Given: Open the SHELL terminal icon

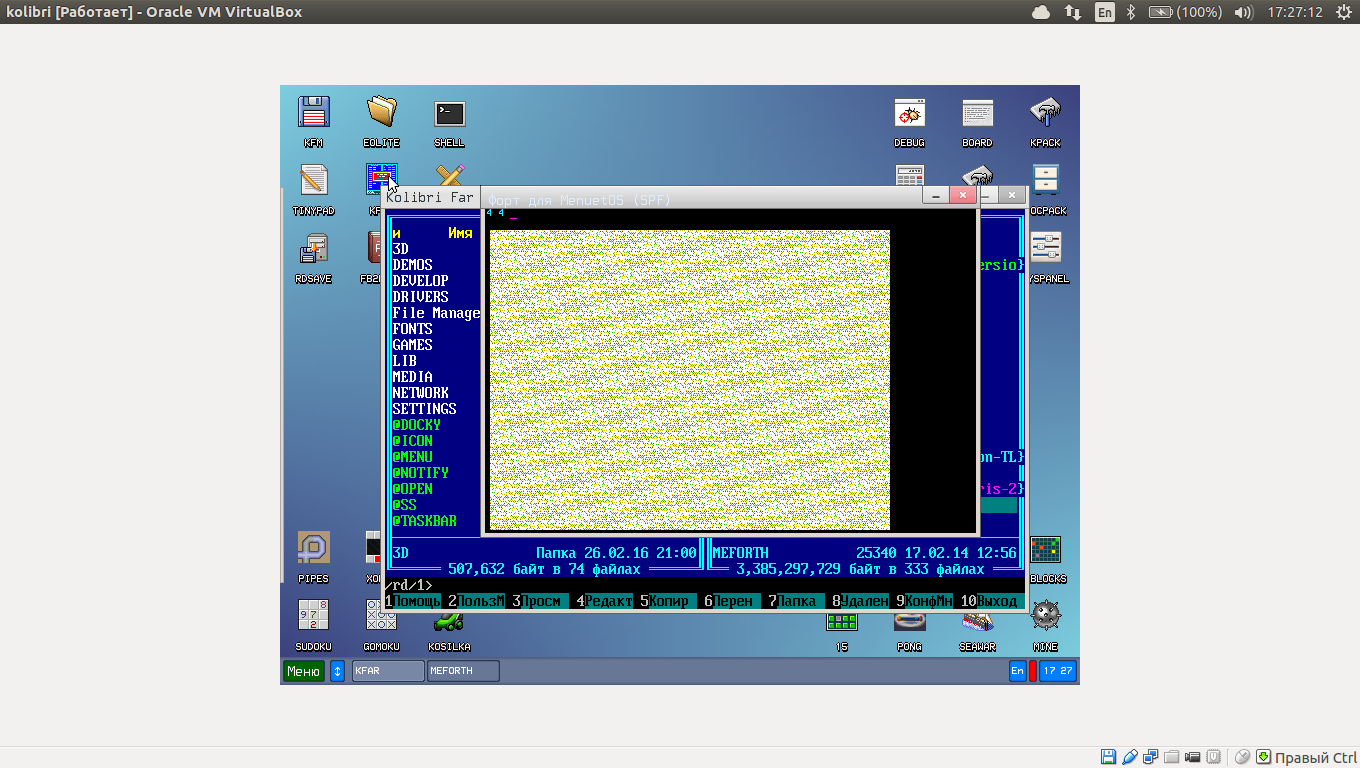Looking at the screenshot, I should pos(449,113).
